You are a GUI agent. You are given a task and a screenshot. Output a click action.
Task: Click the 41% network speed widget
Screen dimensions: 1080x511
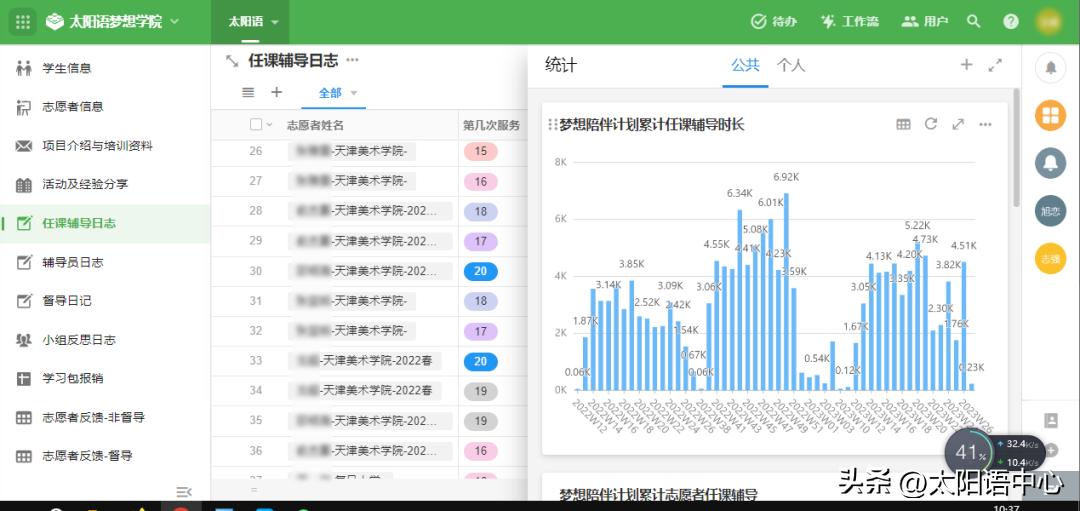(x=995, y=452)
